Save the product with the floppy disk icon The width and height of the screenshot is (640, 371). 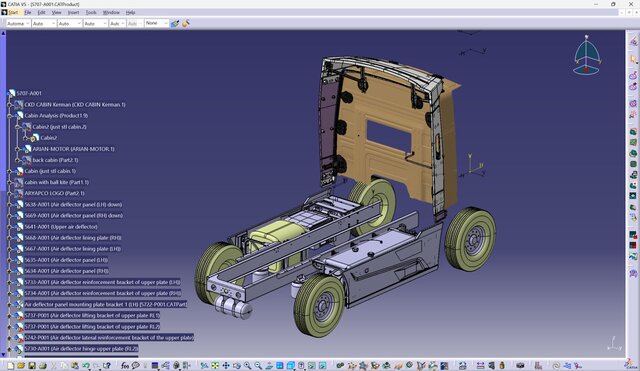pyautogui.click(x=32, y=366)
